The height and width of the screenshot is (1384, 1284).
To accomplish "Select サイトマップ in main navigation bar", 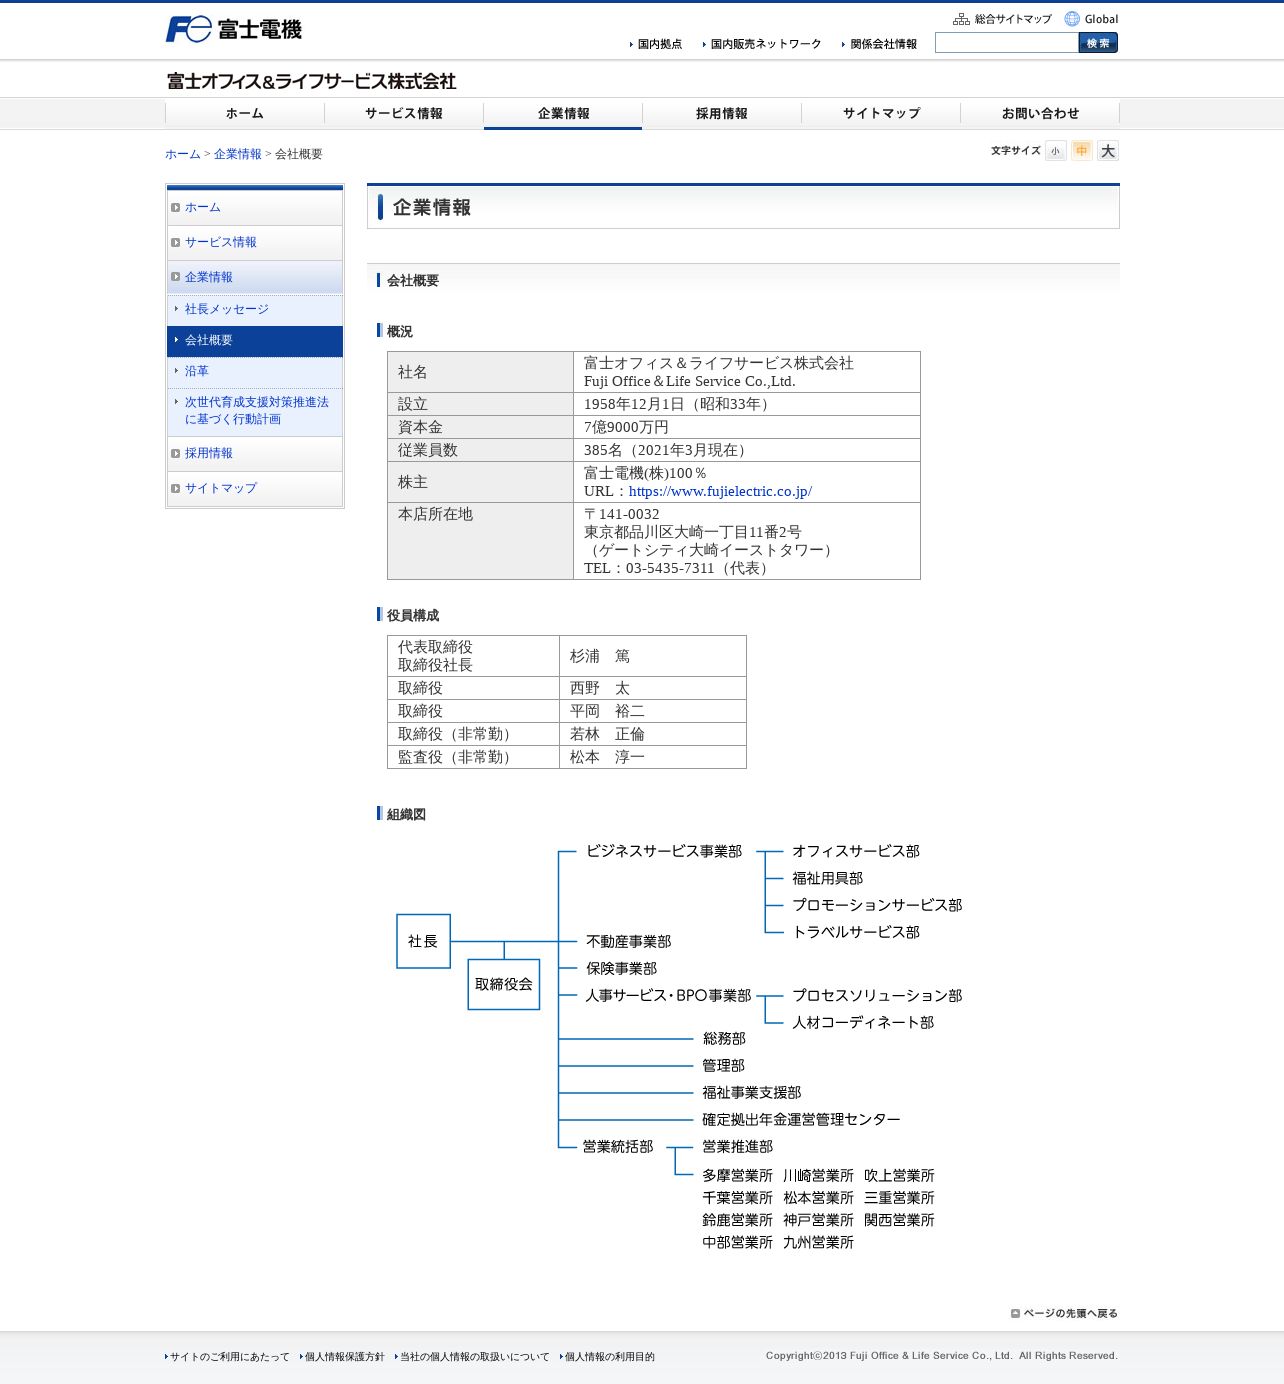I will pos(881,114).
